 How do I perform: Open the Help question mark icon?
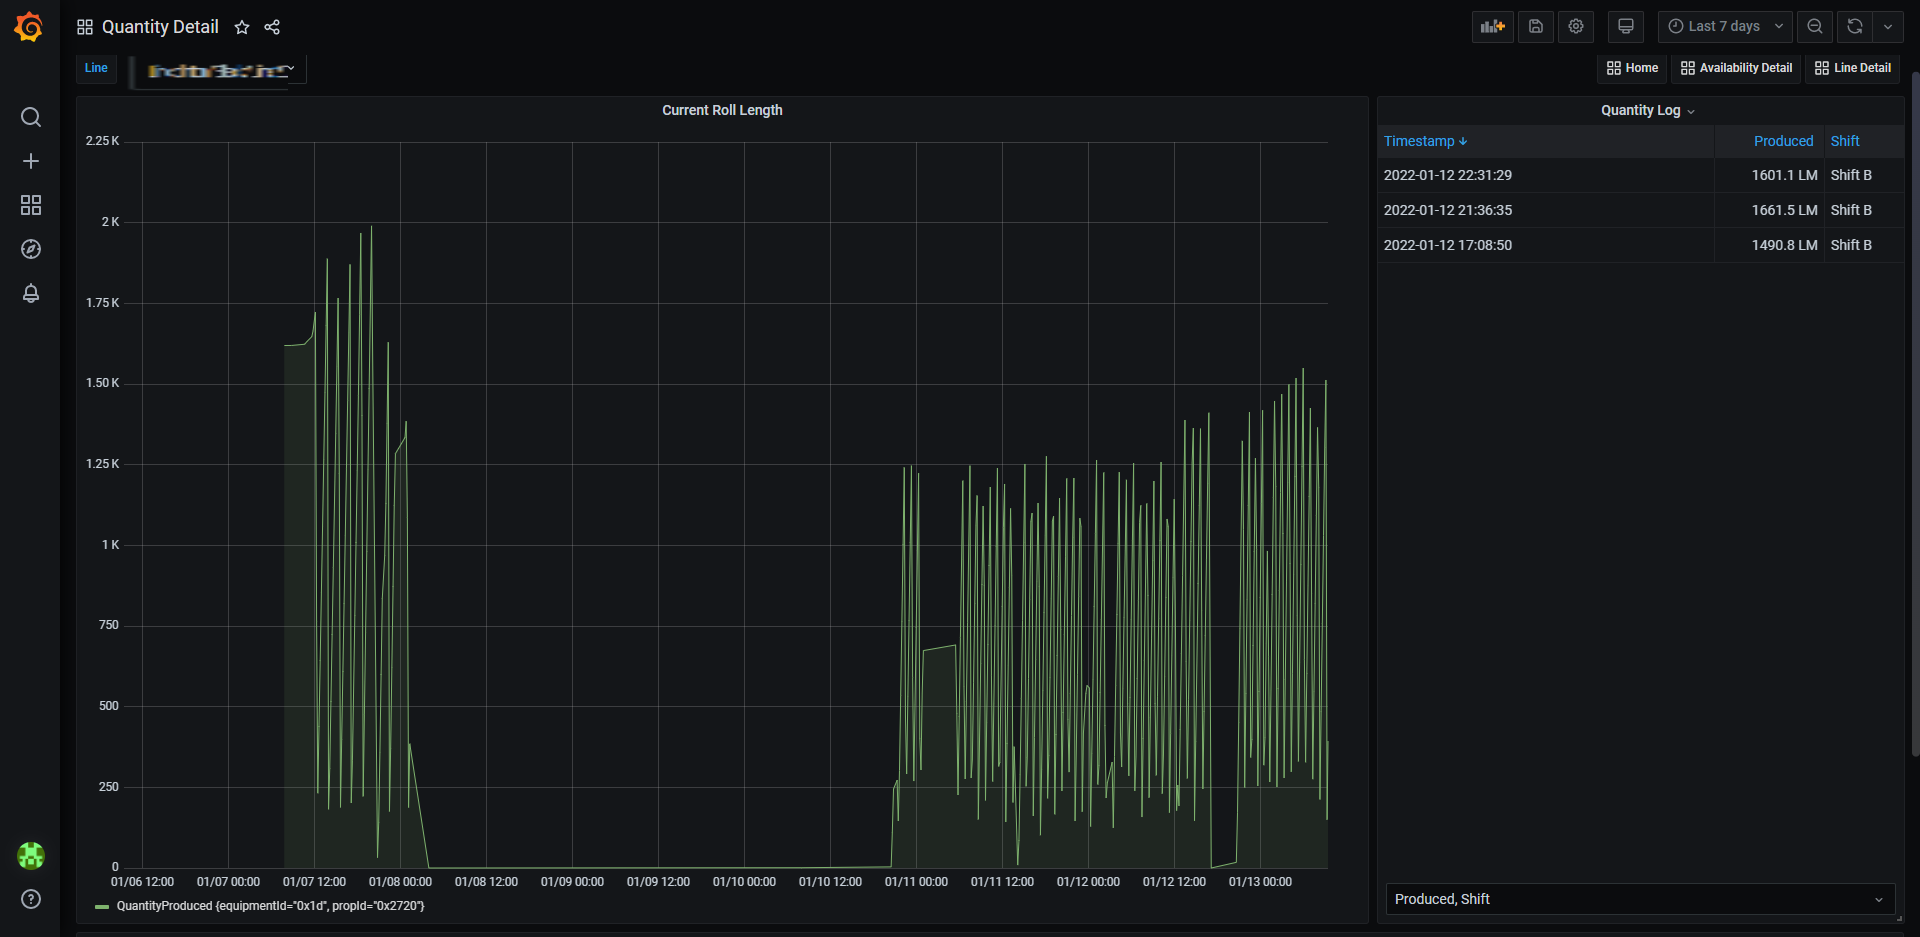coord(31,899)
